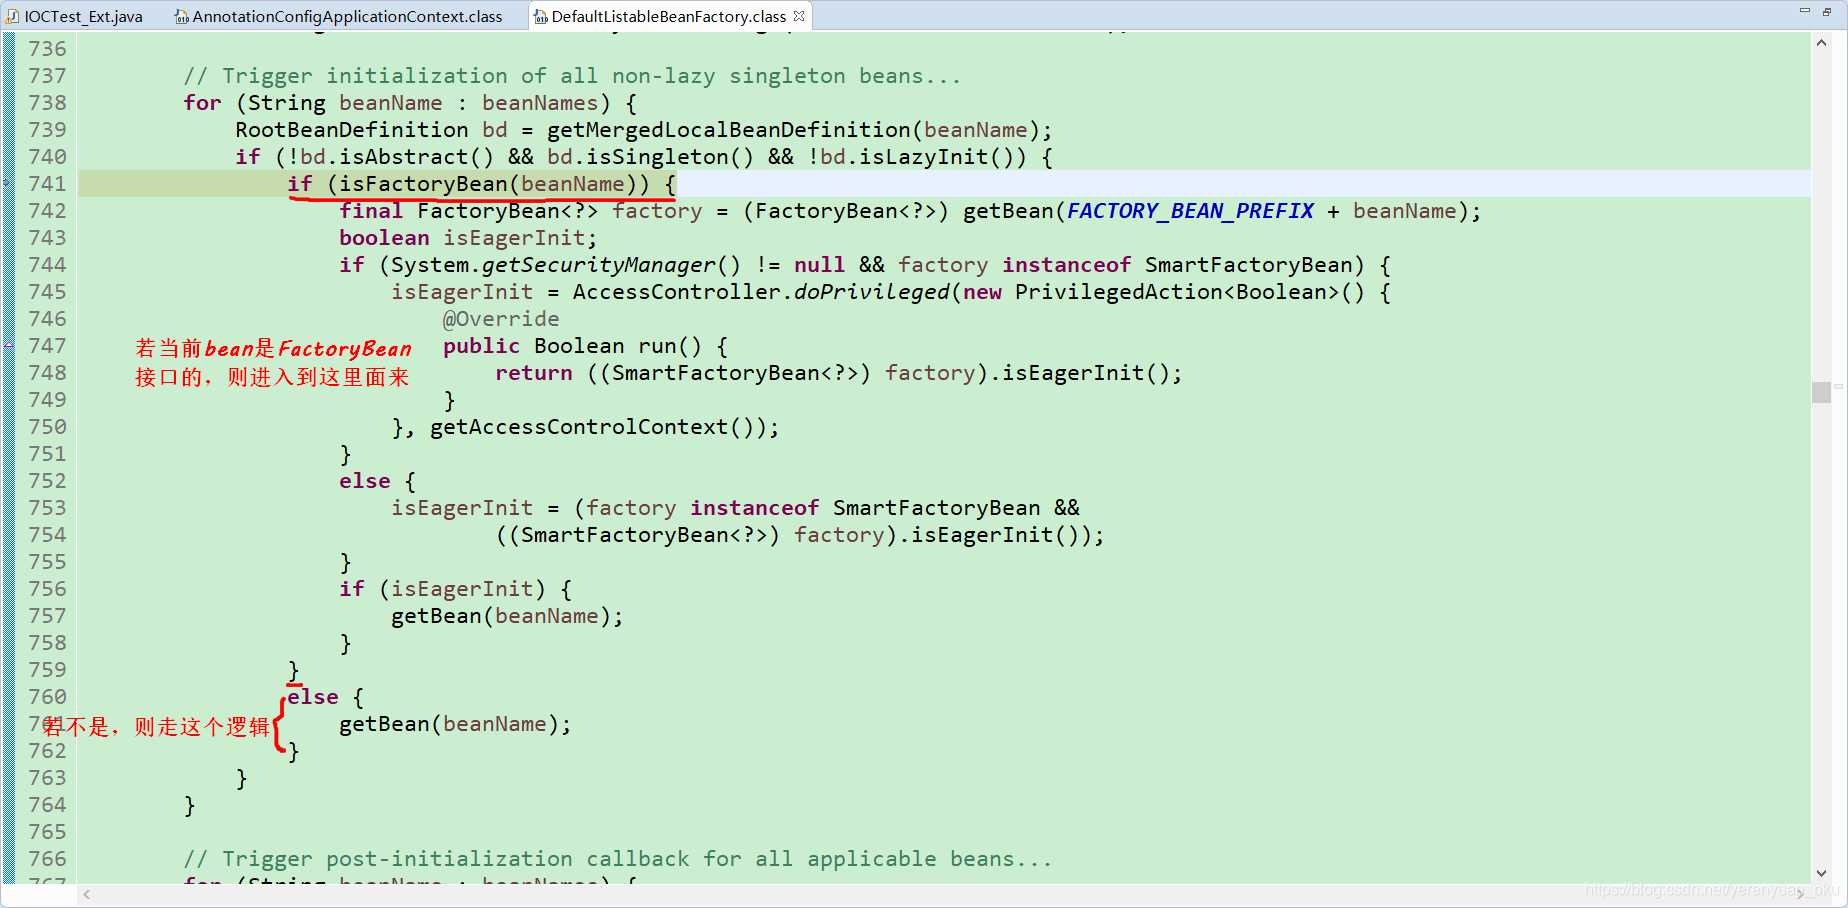The height and width of the screenshot is (908, 1848).
Task: Minimize the editor area
Action: pos(1805,11)
